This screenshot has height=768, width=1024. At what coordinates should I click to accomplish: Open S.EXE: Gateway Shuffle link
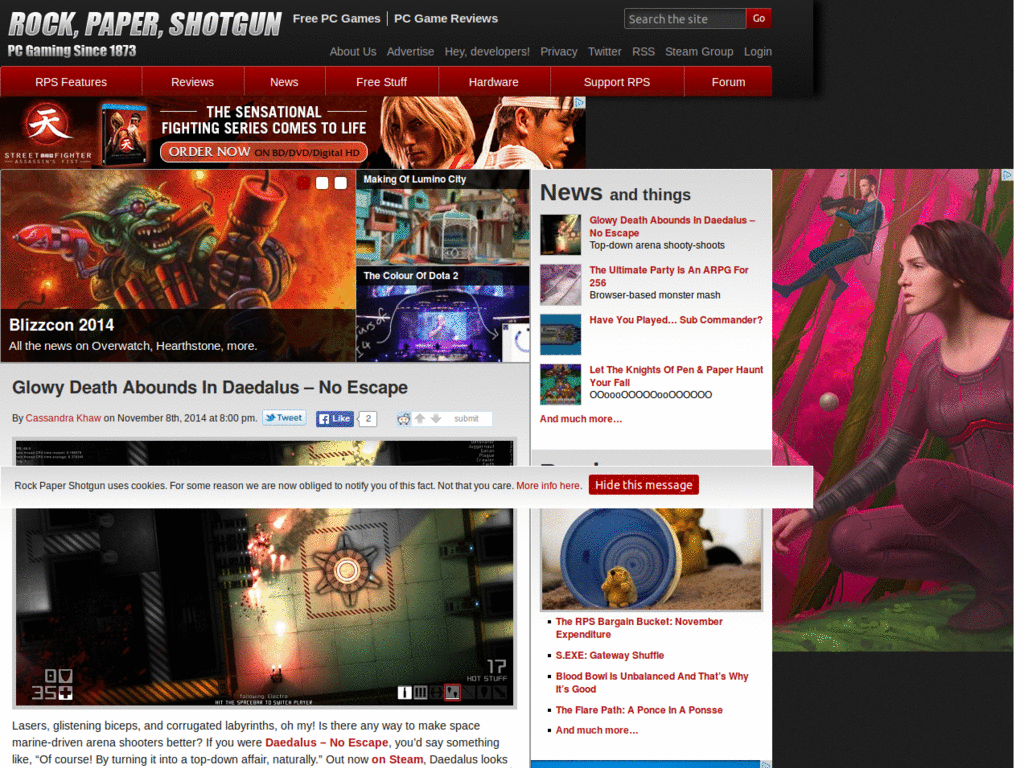[610, 655]
